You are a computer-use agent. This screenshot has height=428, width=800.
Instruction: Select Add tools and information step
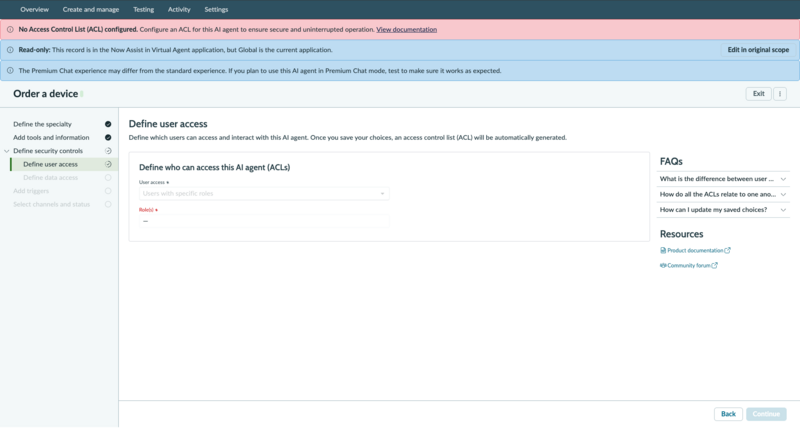click(51, 137)
